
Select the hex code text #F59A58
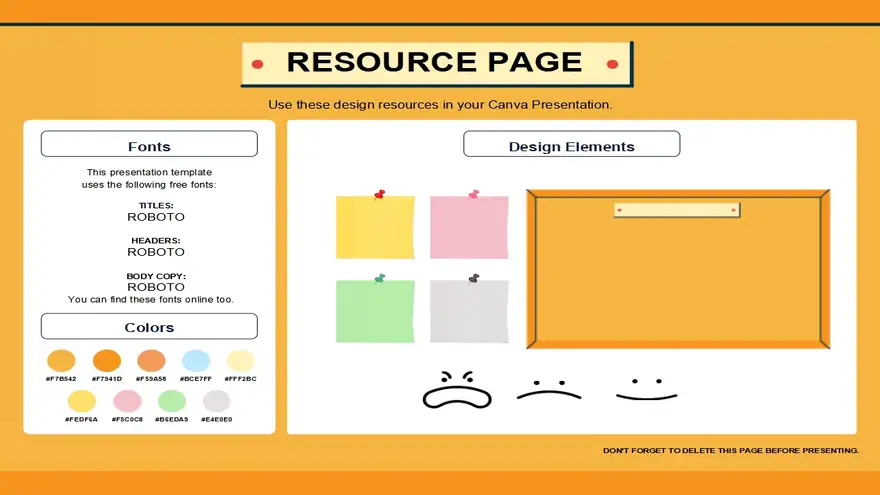[x=152, y=379]
